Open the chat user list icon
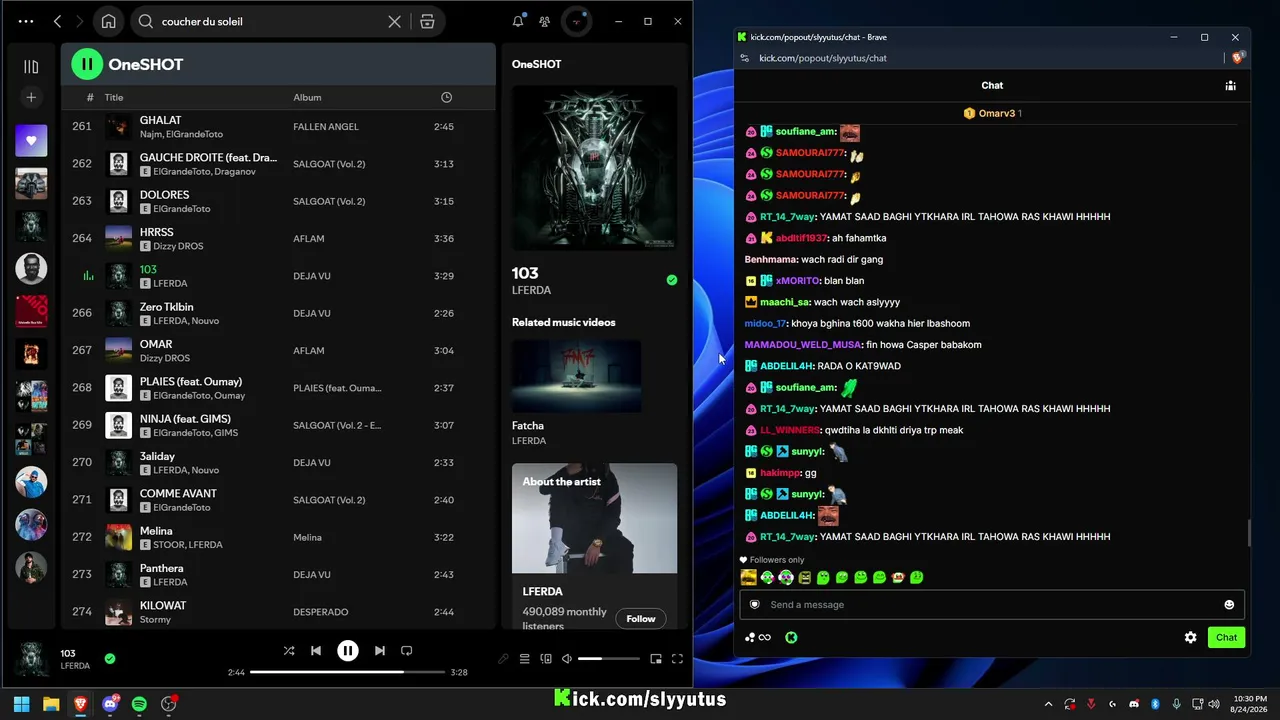This screenshot has width=1280, height=720. (1230, 86)
